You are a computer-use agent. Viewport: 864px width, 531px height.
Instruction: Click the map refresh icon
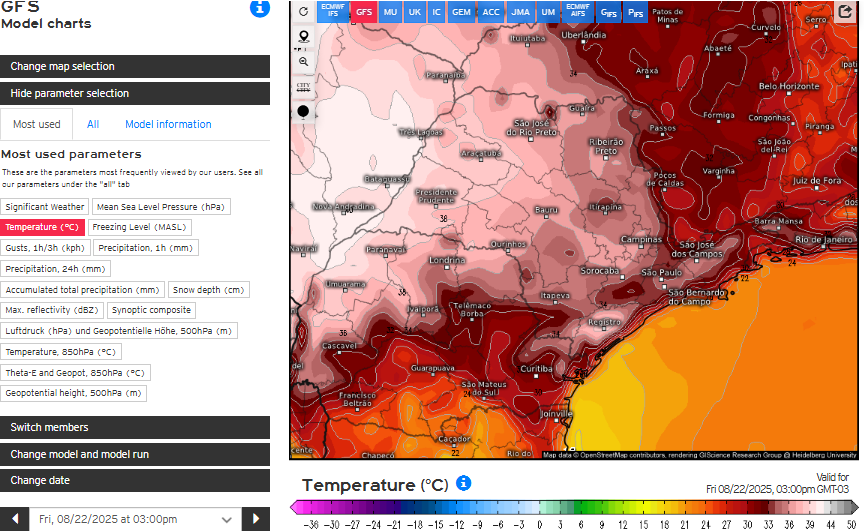point(303,12)
